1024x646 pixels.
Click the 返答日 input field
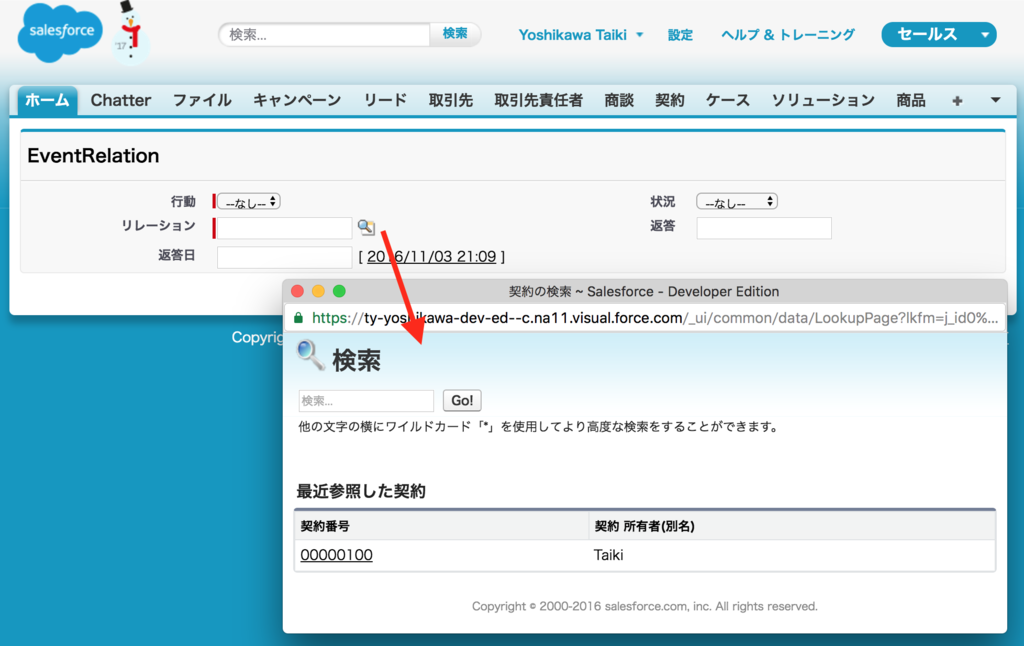(284, 257)
